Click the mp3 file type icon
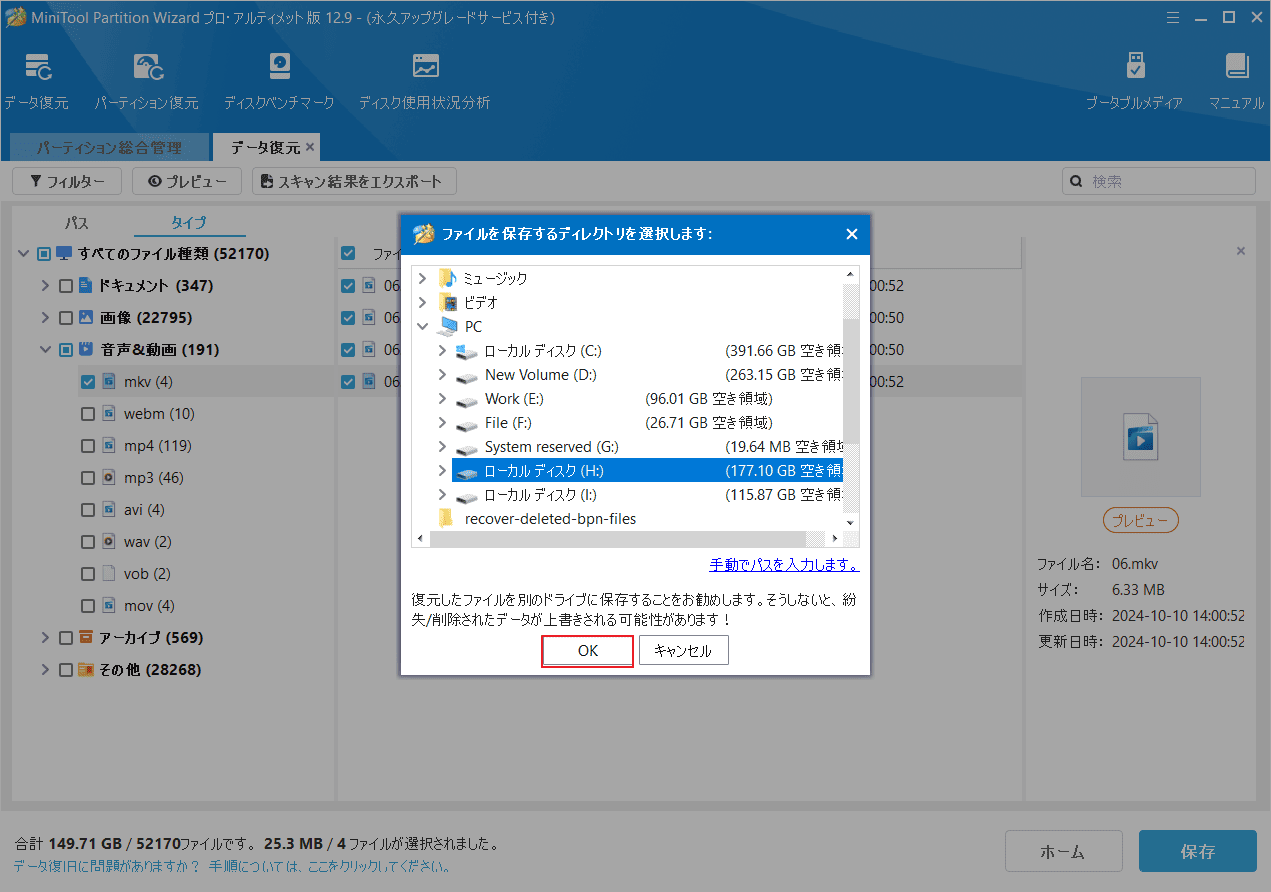The height and width of the screenshot is (892, 1271). [x=110, y=478]
